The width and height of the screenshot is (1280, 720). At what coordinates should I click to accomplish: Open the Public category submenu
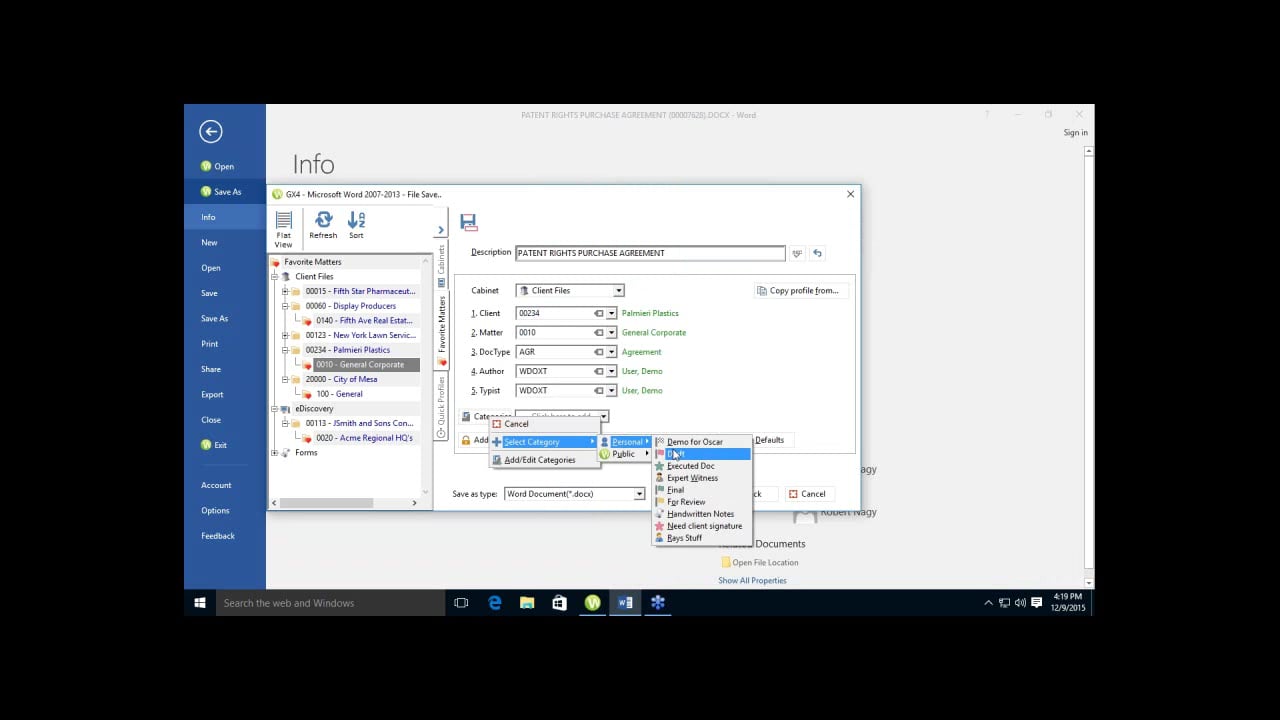623,454
